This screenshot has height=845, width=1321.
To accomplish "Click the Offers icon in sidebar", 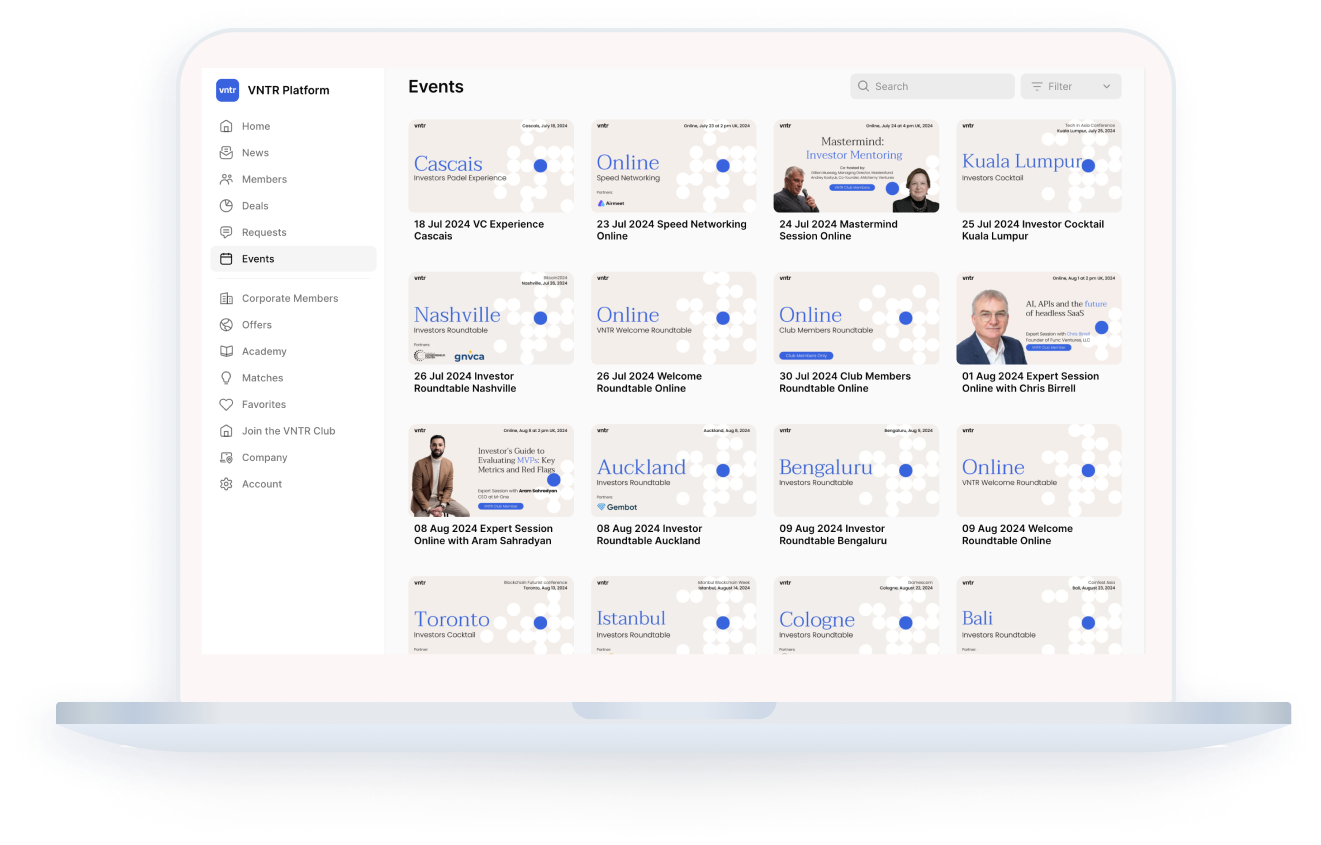I will tap(226, 325).
